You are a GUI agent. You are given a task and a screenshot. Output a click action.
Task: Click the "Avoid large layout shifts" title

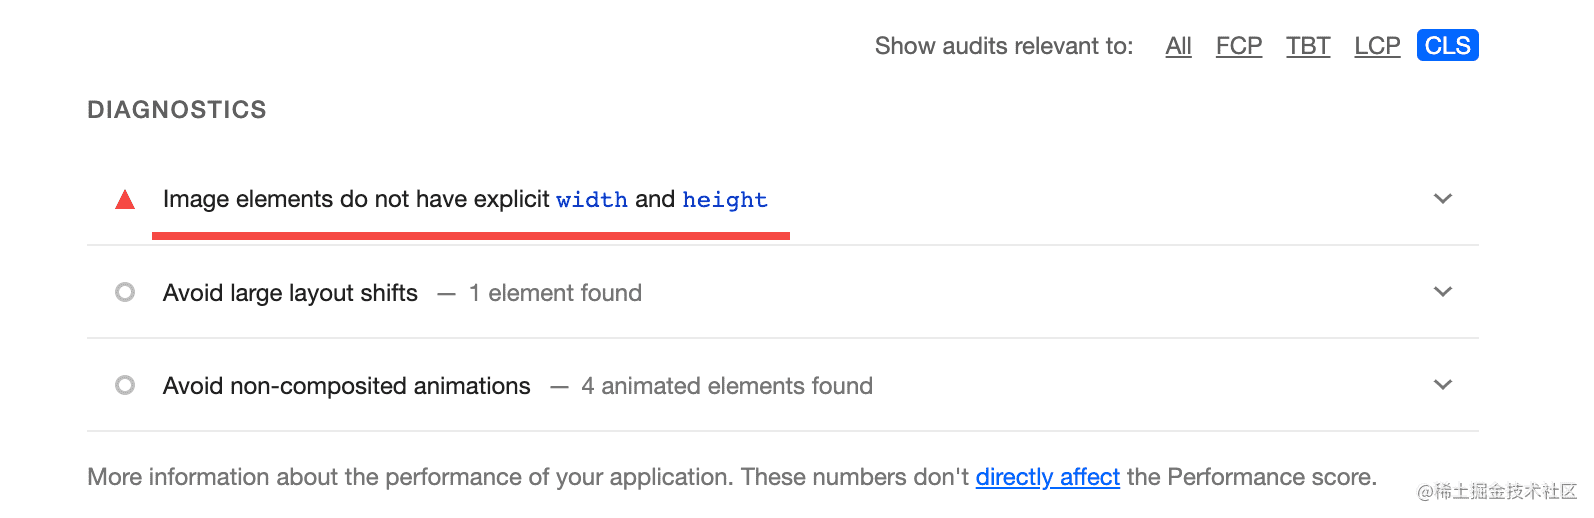click(290, 293)
